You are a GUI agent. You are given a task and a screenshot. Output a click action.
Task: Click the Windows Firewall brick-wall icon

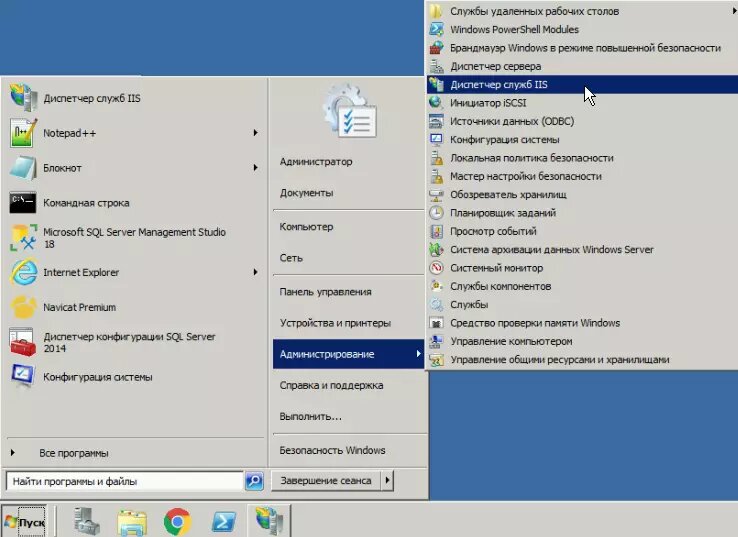(436, 48)
